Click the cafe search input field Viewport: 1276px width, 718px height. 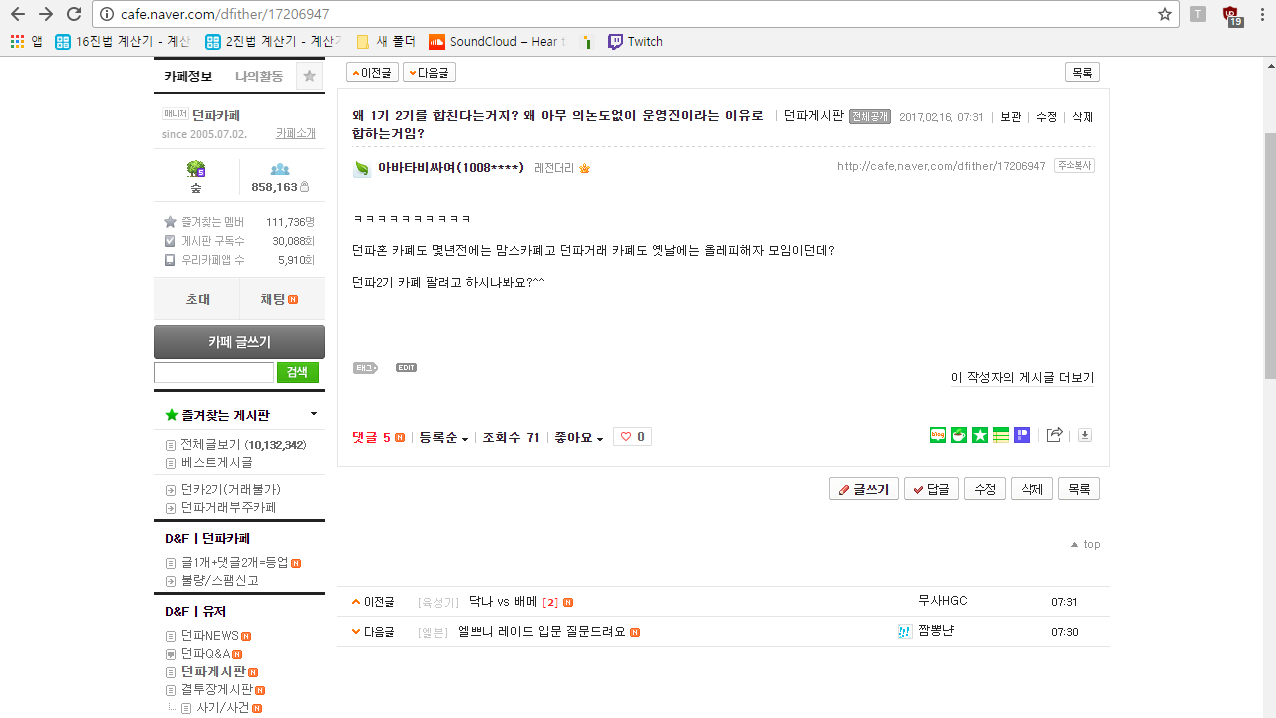(x=214, y=372)
